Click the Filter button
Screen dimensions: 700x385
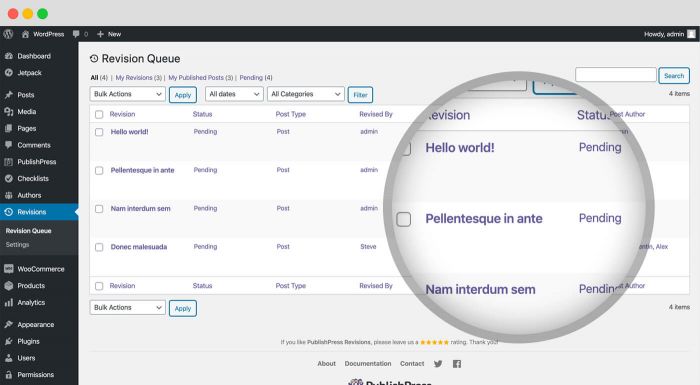pyautogui.click(x=360, y=95)
